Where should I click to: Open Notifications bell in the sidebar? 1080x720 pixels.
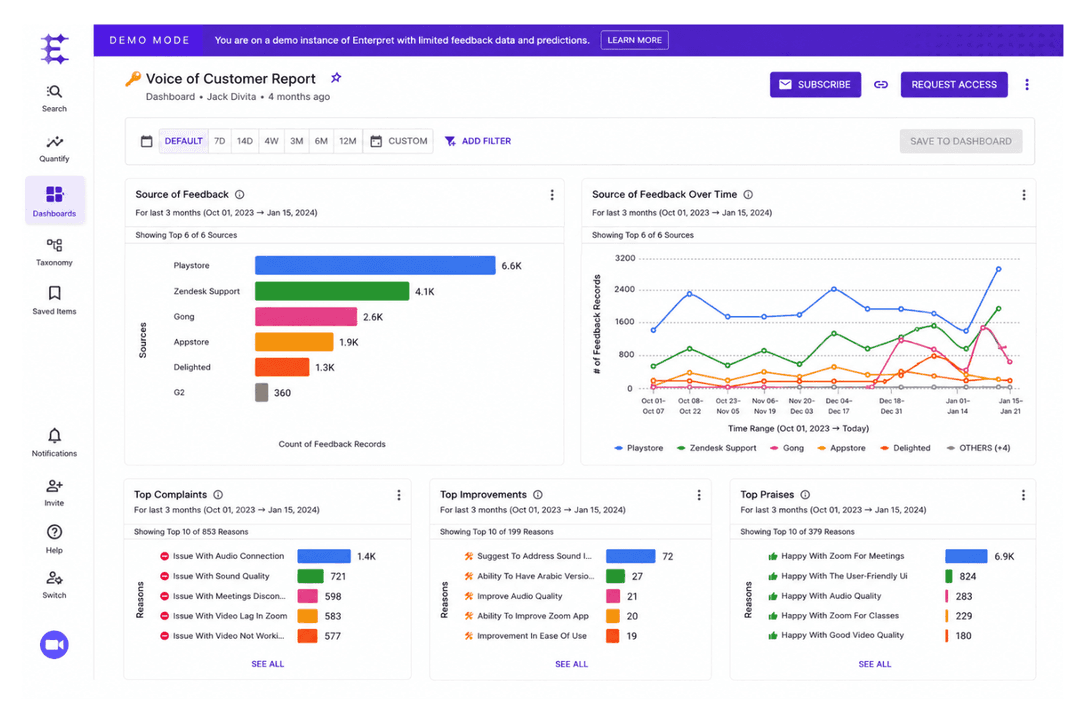coord(54,442)
